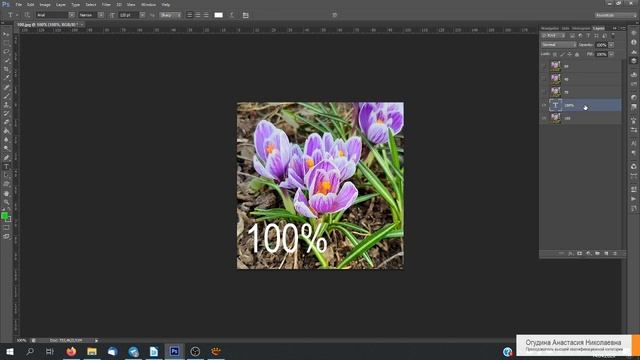The height and width of the screenshot is (360, 640).
Task: Select the Hand tool
Action: coord(7,193)
